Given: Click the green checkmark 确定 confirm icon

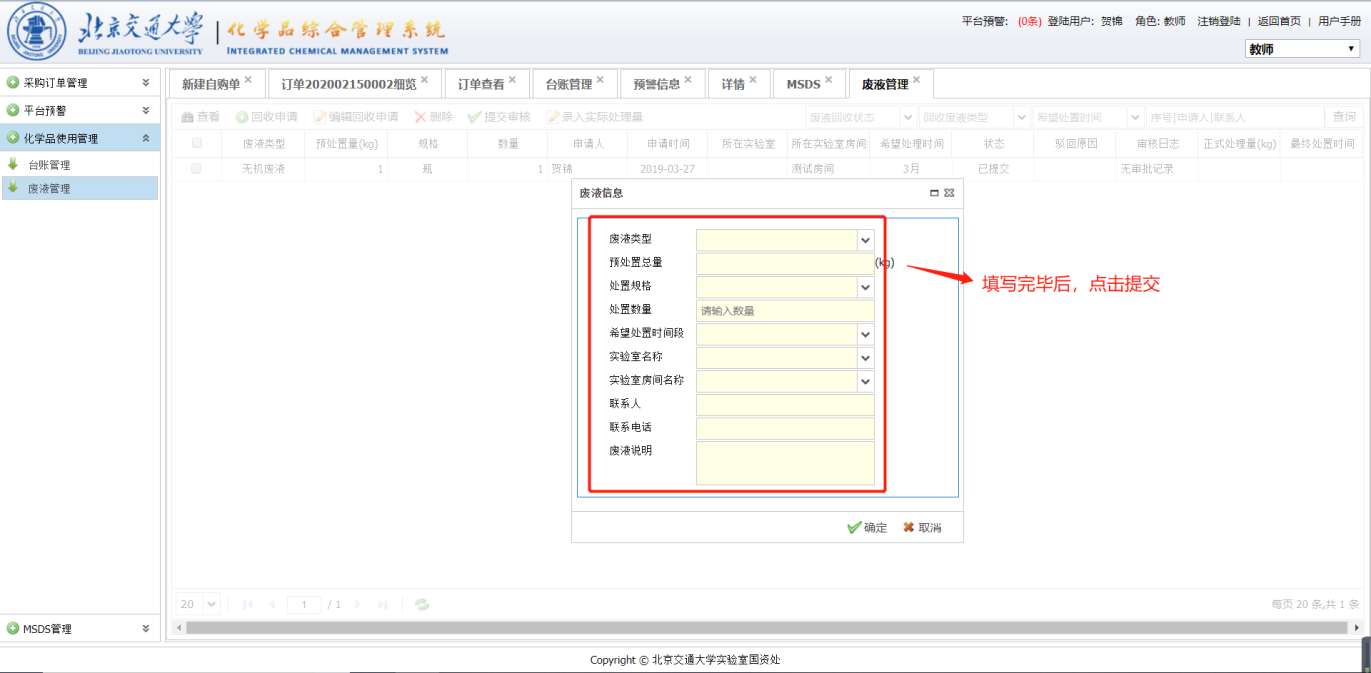Looking at the screenshot, I should click(854, 528).
